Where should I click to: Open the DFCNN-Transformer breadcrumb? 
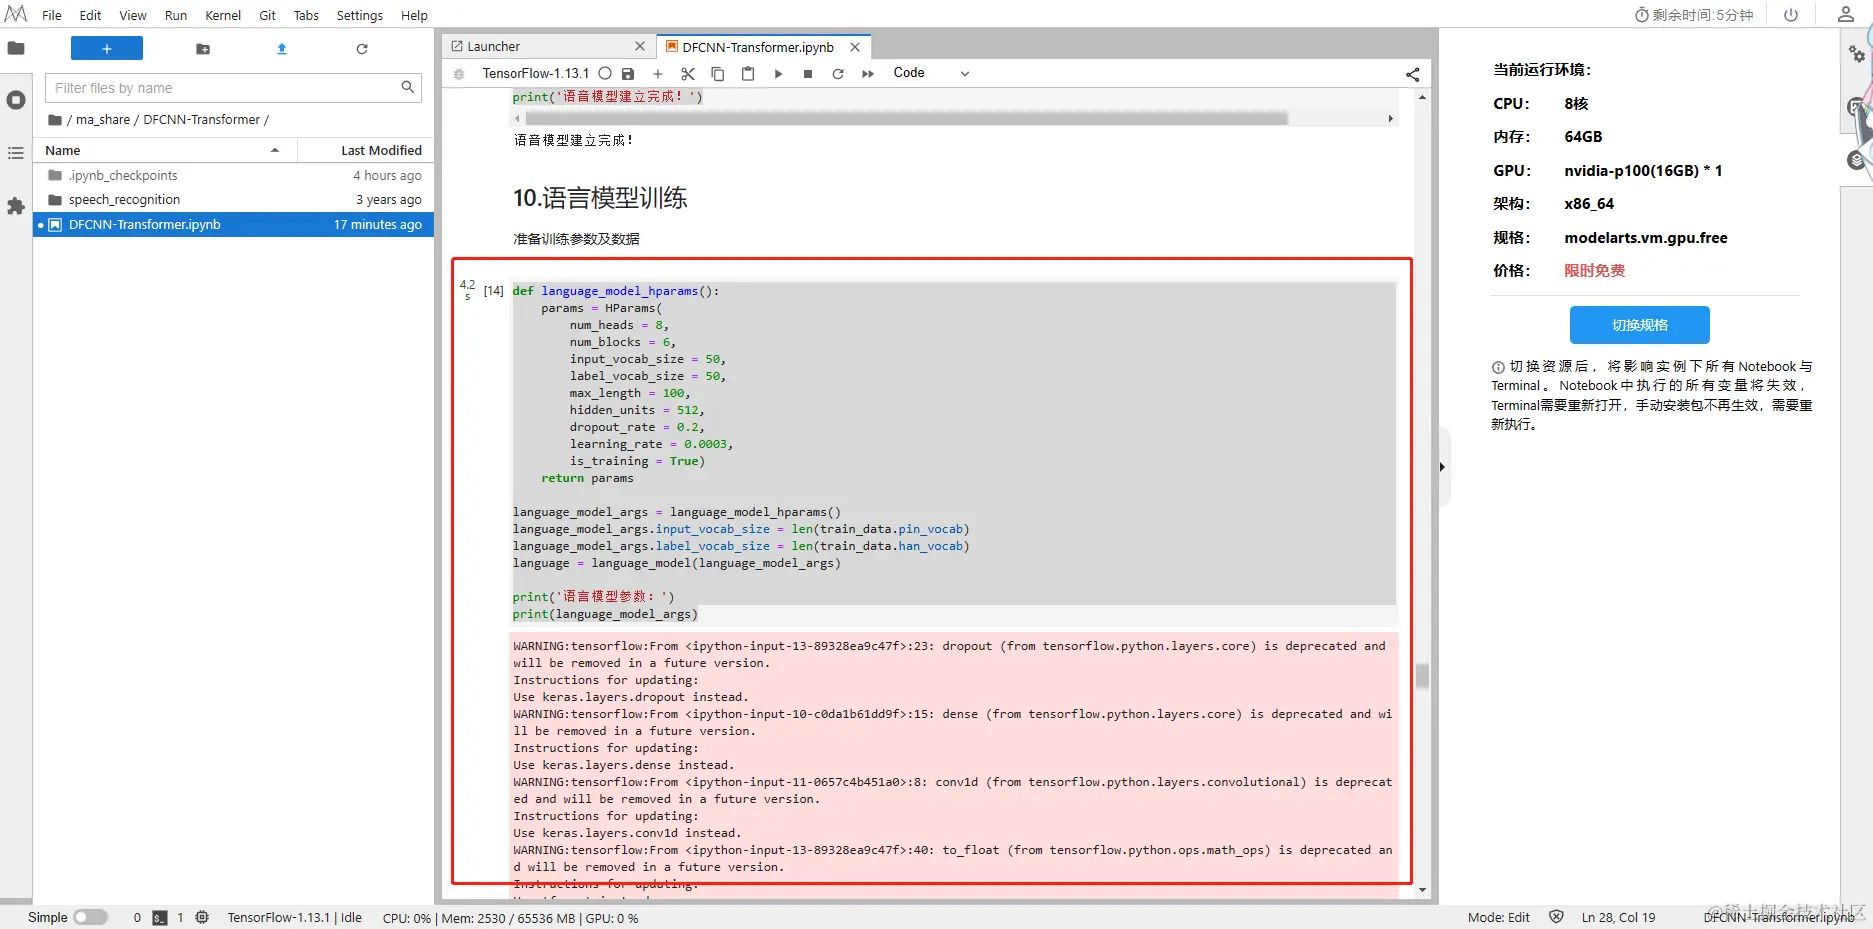[201, 120]
